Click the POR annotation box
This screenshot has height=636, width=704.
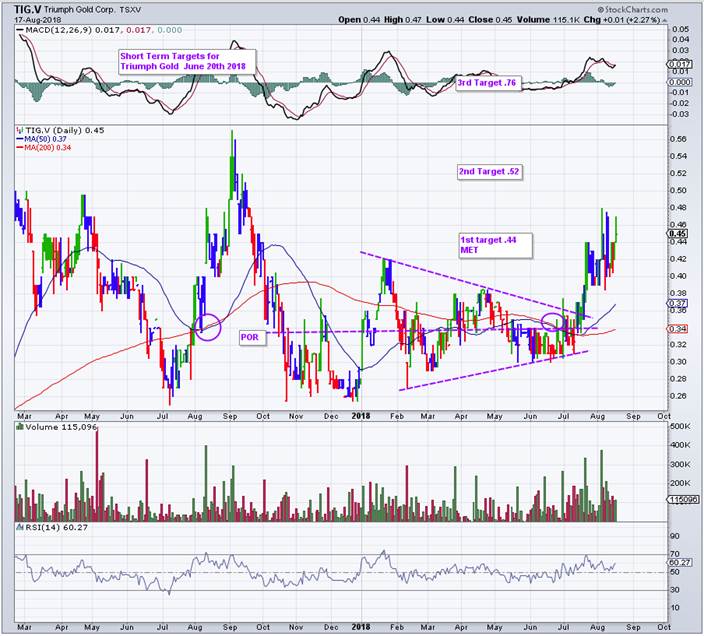coord(251,337)
